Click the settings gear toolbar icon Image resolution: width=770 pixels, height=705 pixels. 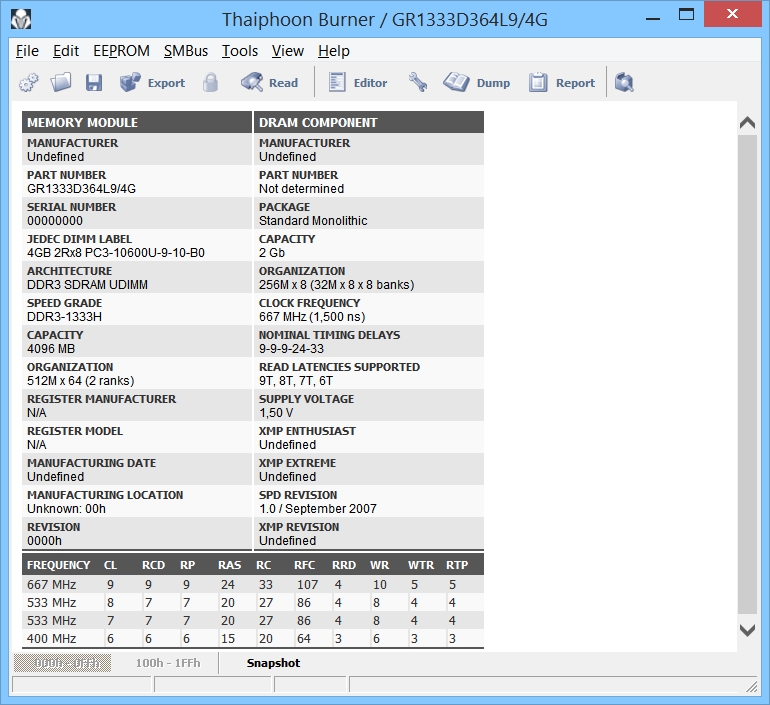click(28, 82)
